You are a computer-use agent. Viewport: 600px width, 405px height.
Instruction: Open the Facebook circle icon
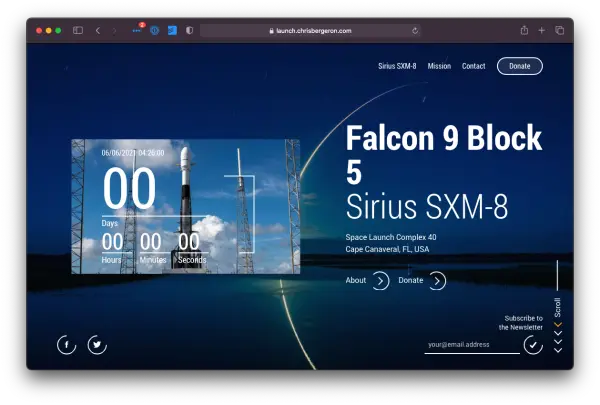point(67,345)
